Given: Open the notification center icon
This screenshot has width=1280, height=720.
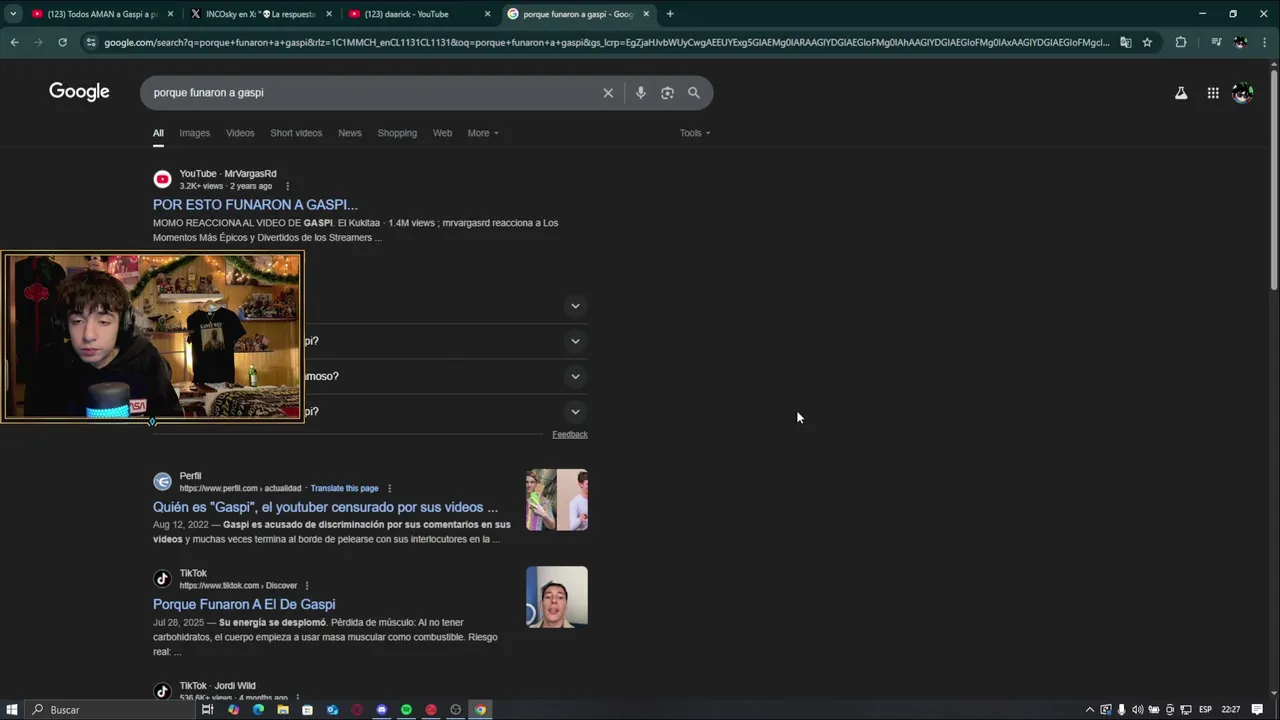Looking at the screenshot, I should 1258,710.
